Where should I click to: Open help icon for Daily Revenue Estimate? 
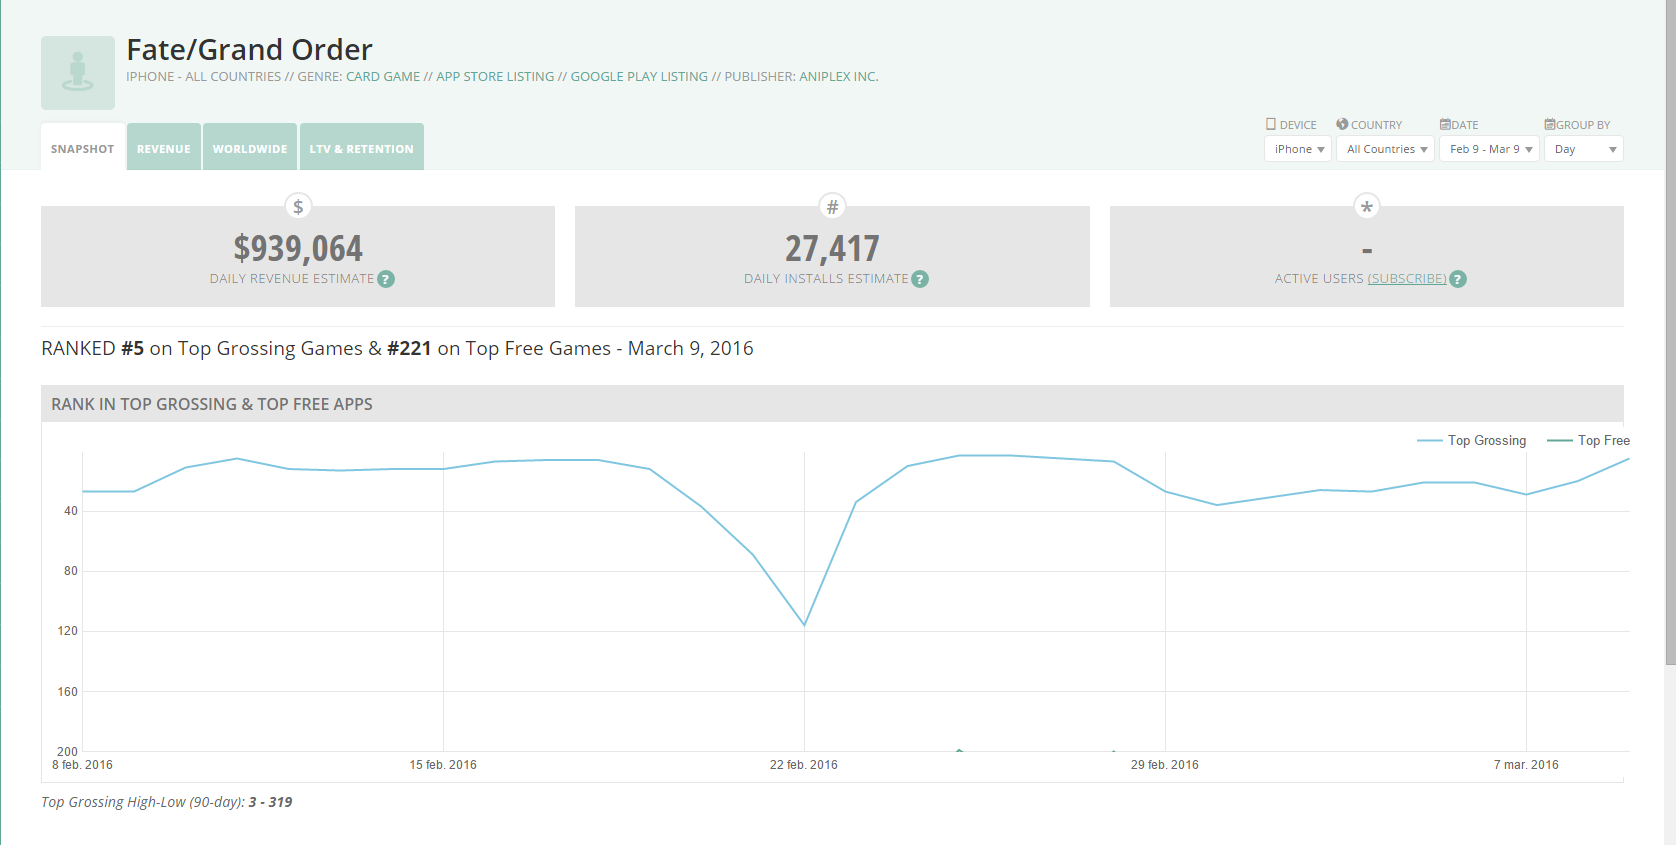[386, 279]
